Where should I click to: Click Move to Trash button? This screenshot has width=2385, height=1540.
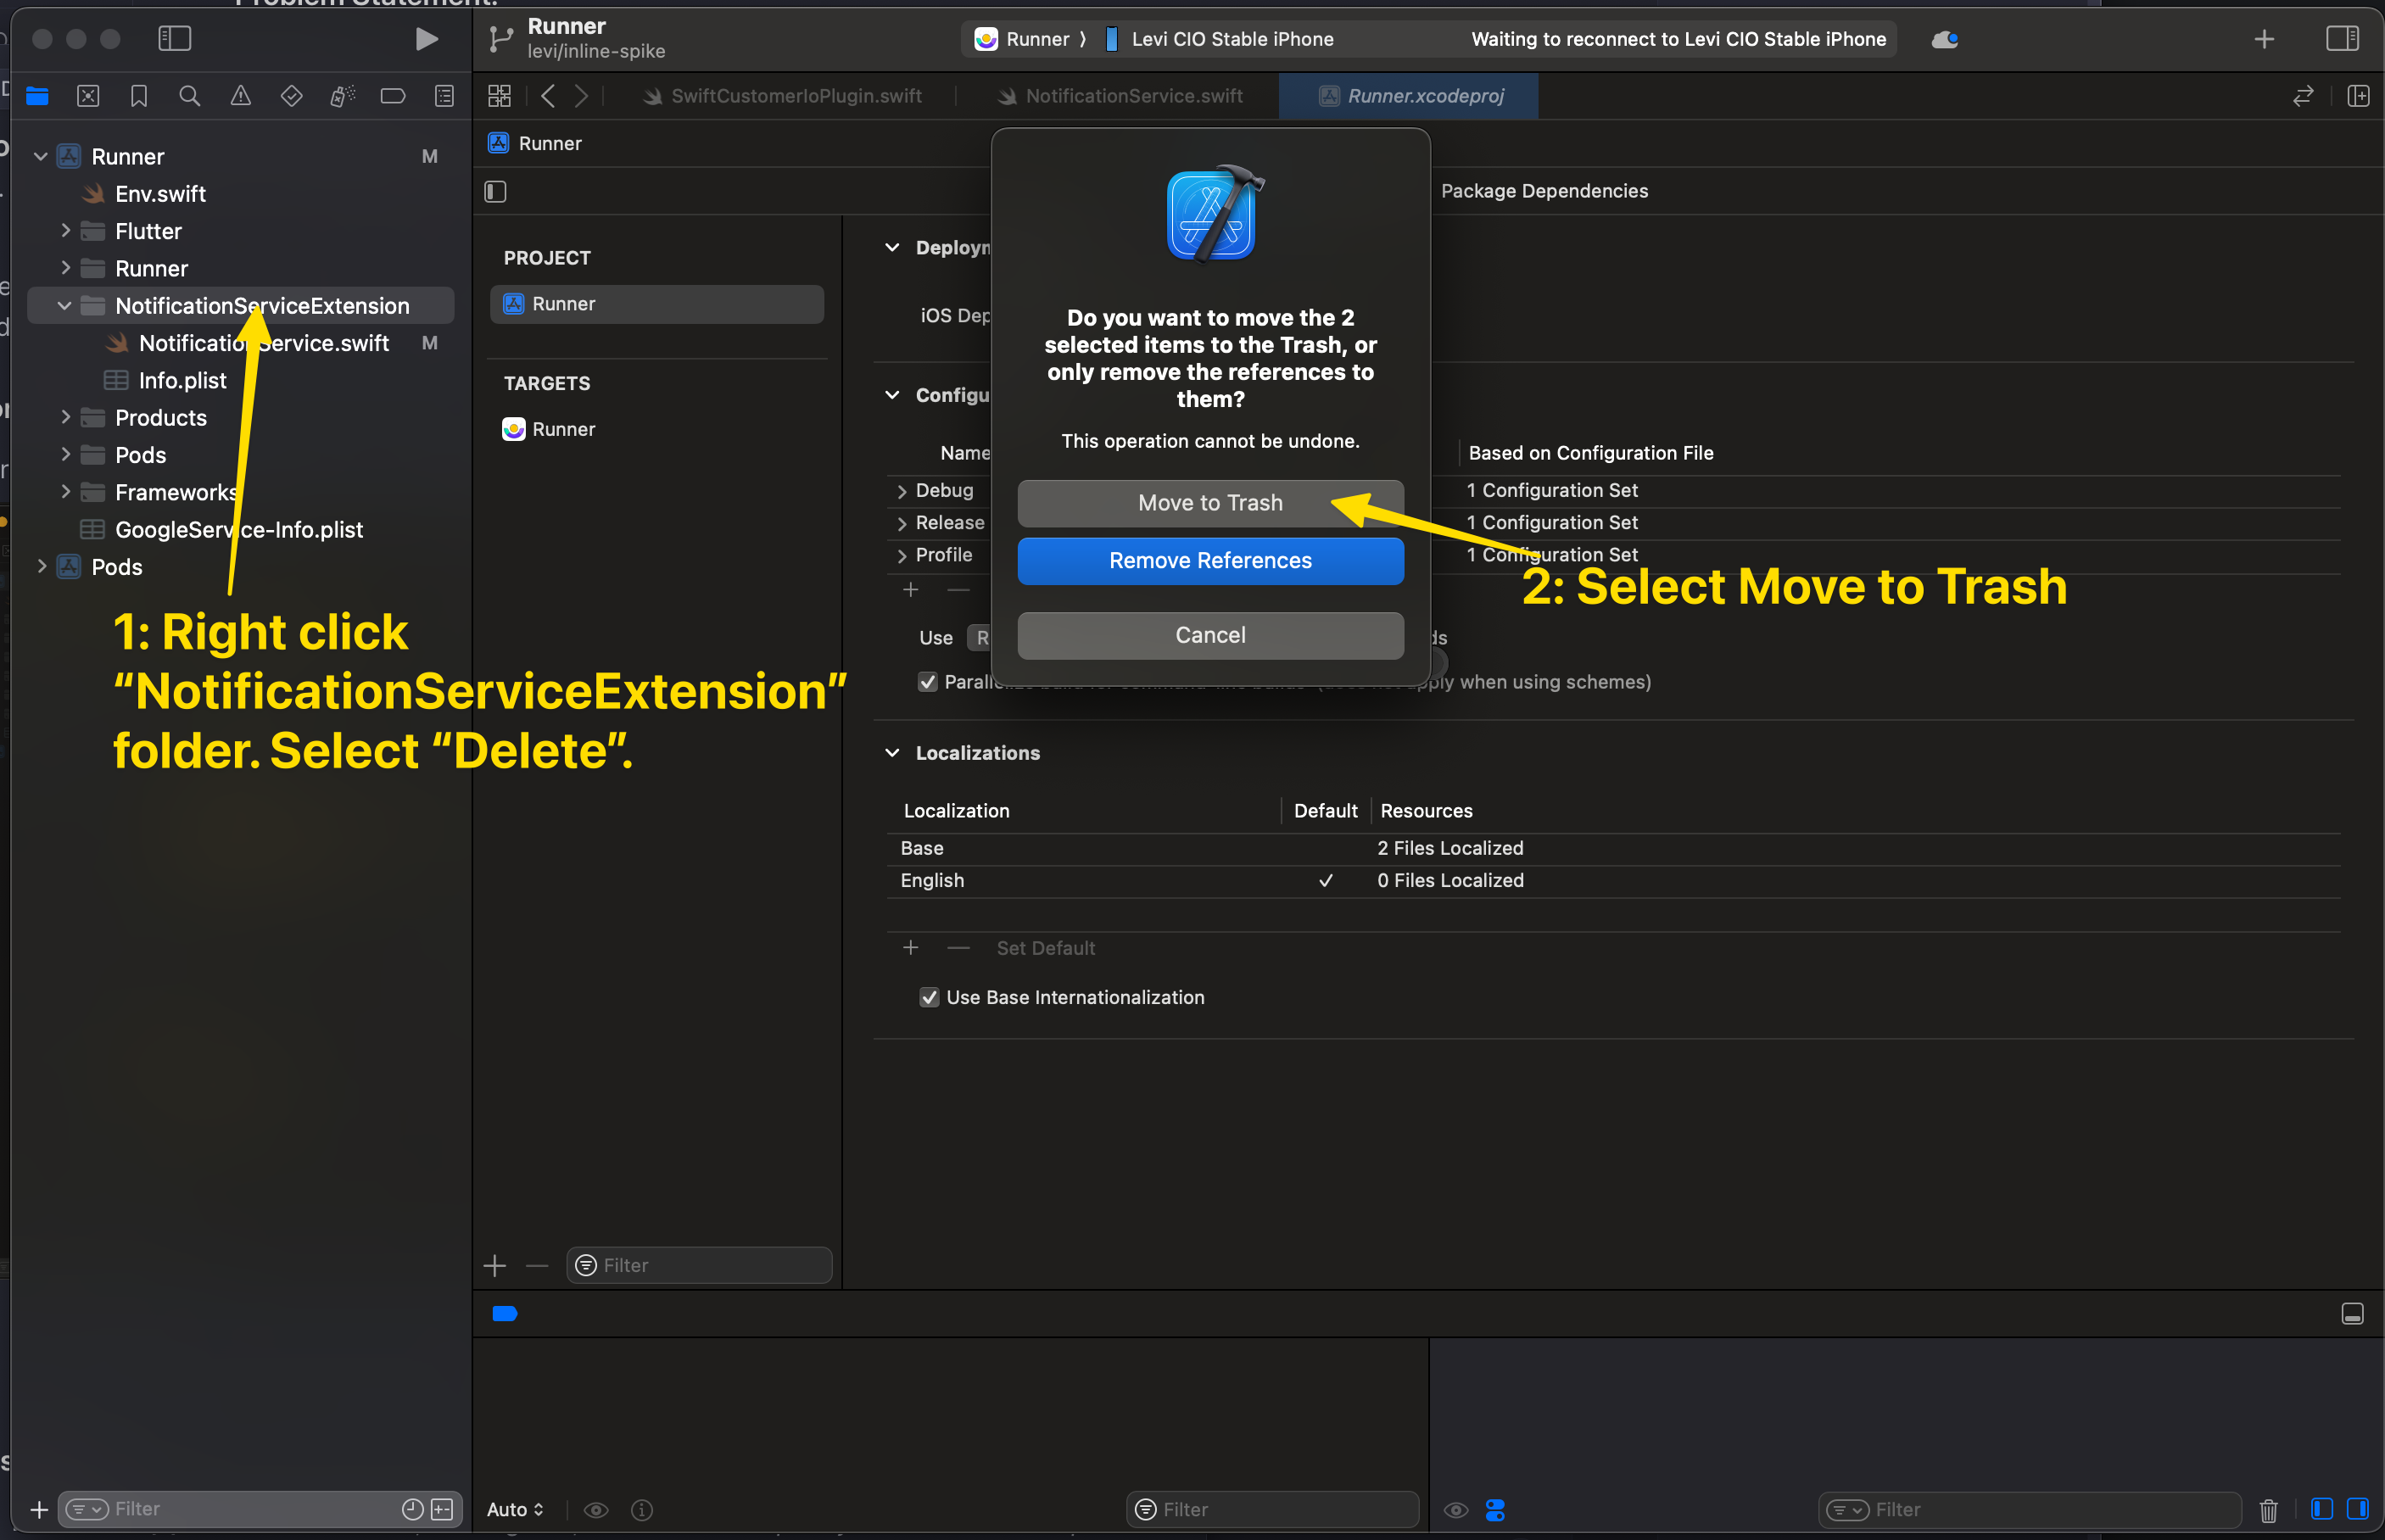[1210, 503]
